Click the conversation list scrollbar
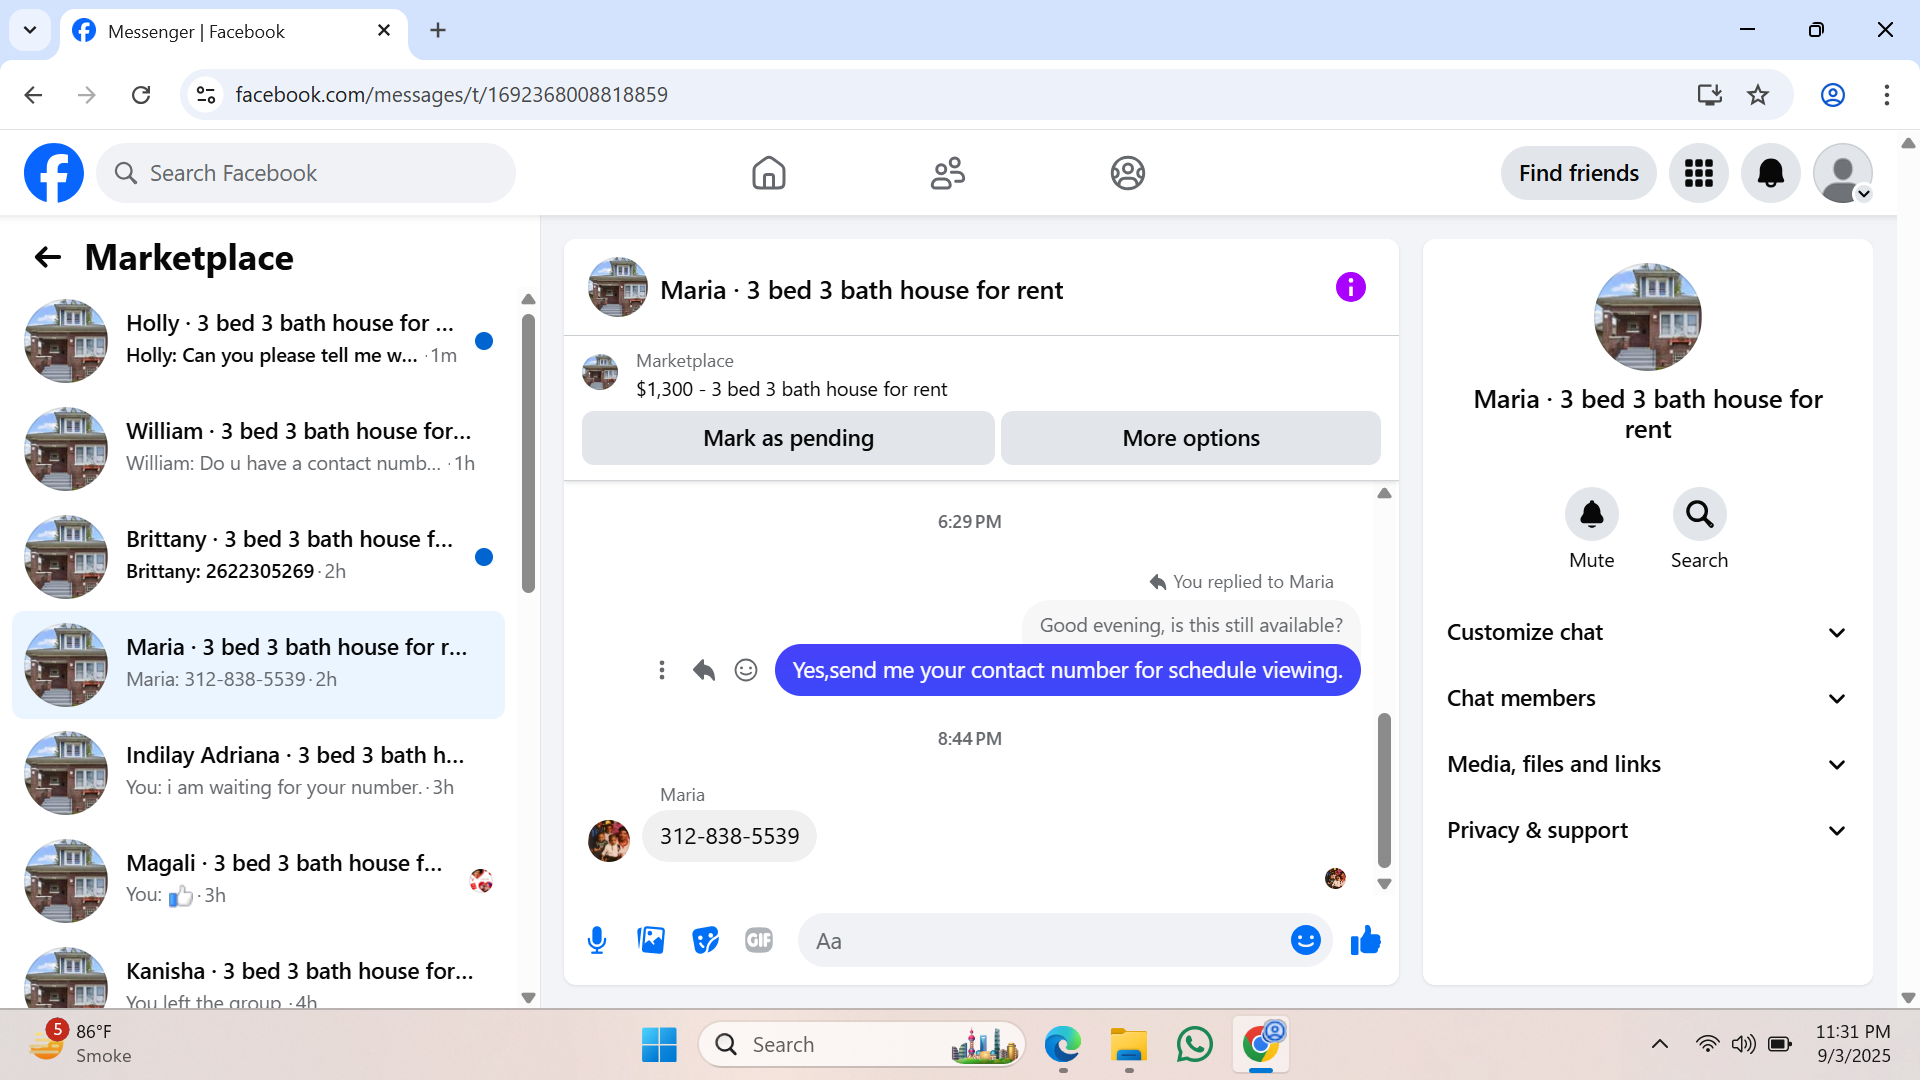1920x1080 pixels. click(528, 453)
